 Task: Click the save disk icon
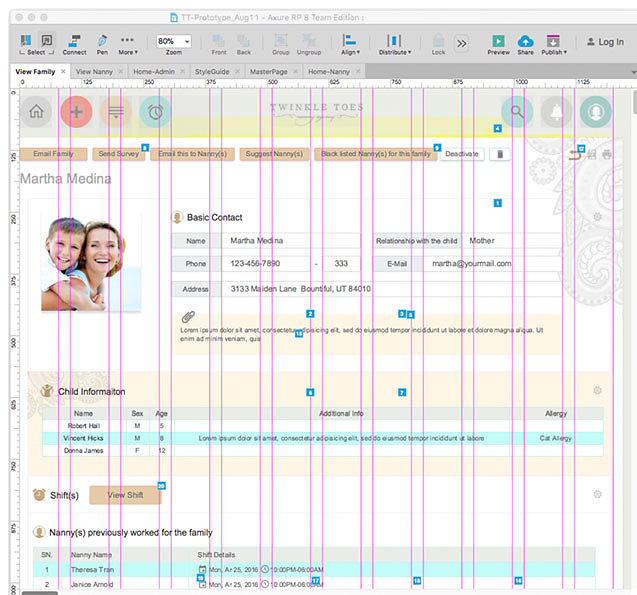point(592,154)
